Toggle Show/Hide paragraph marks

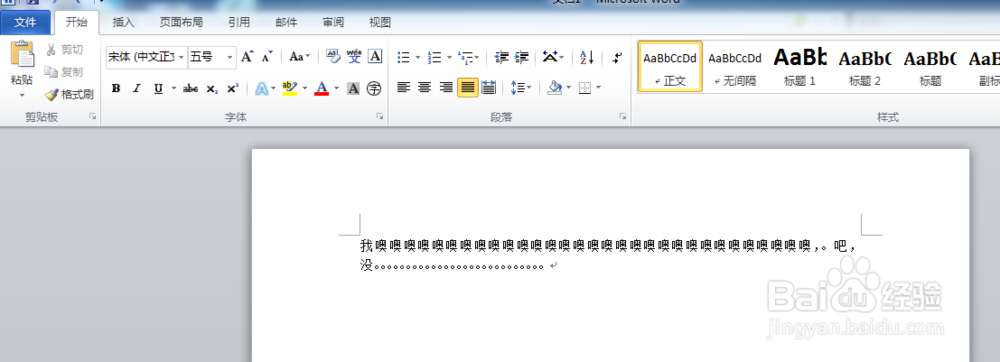(x=617, y=57)
